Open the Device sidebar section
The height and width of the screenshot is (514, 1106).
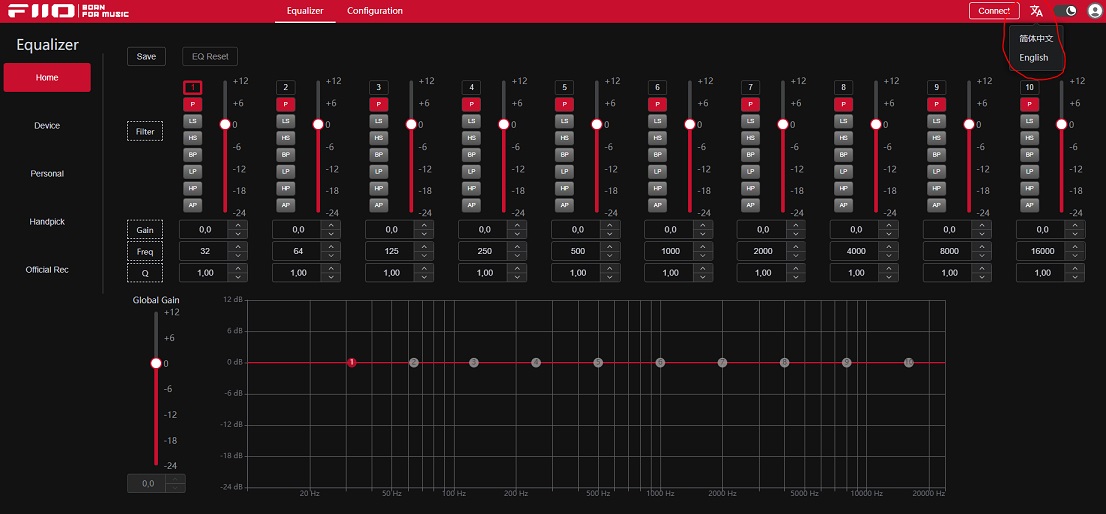click(x=47, y=126)
